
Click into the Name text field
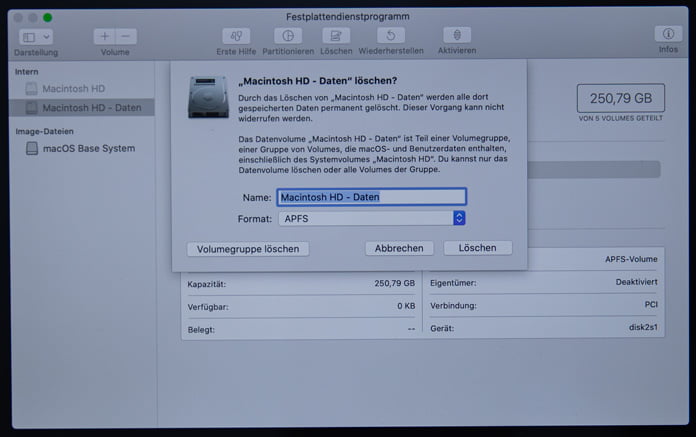click(x=371, y=197)
